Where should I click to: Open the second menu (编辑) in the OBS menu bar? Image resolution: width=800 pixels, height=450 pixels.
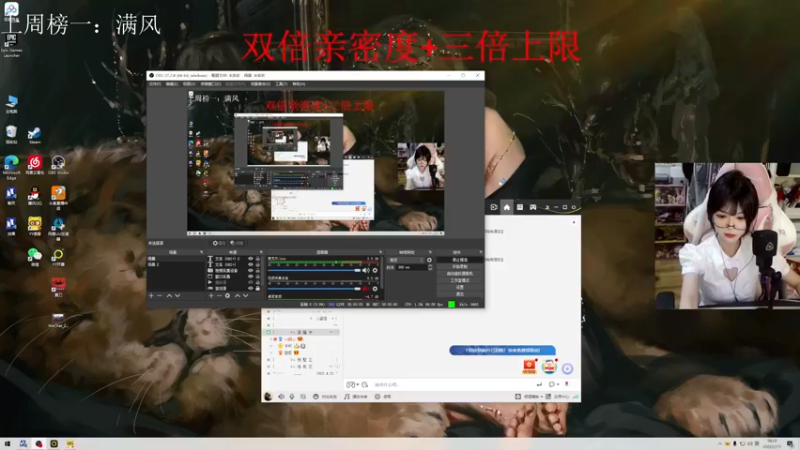pyautogui.click(x=172, y=84)
